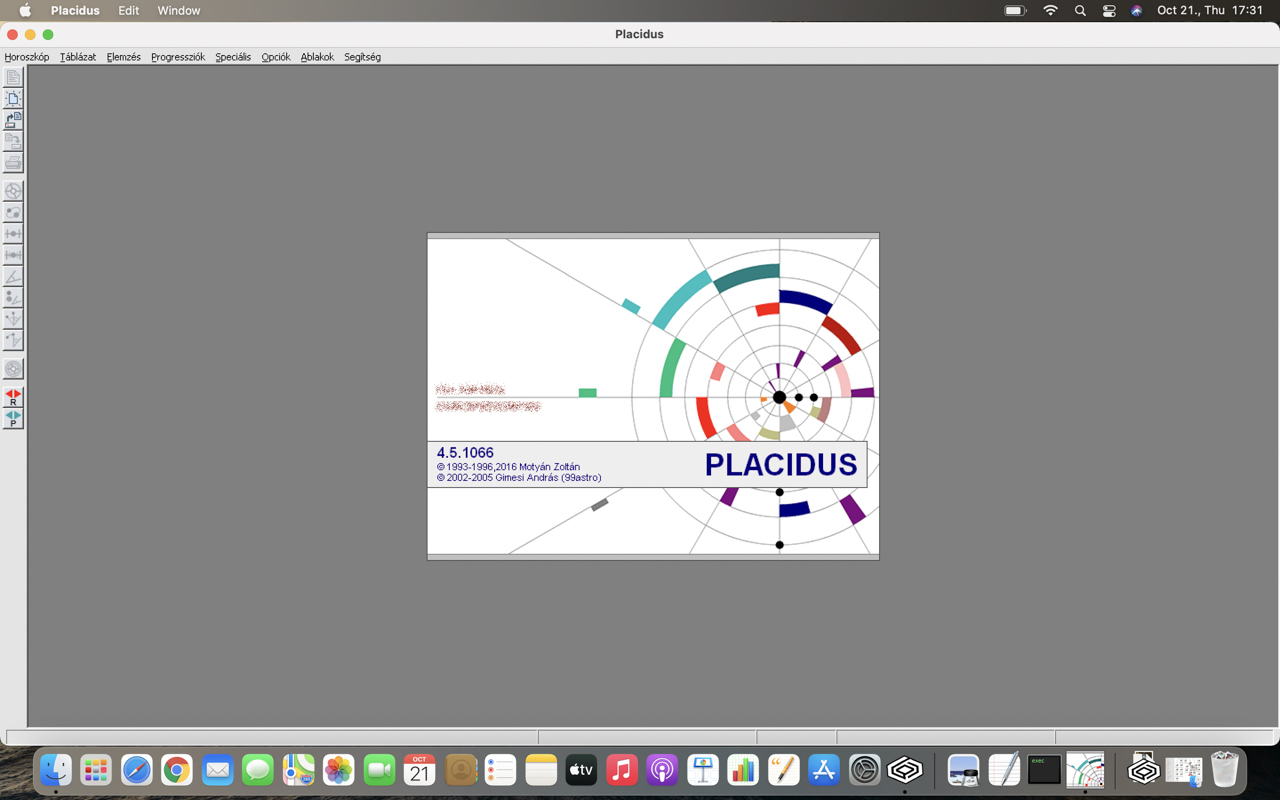Open Control Center from the menu bar

tap(1109, 10)
